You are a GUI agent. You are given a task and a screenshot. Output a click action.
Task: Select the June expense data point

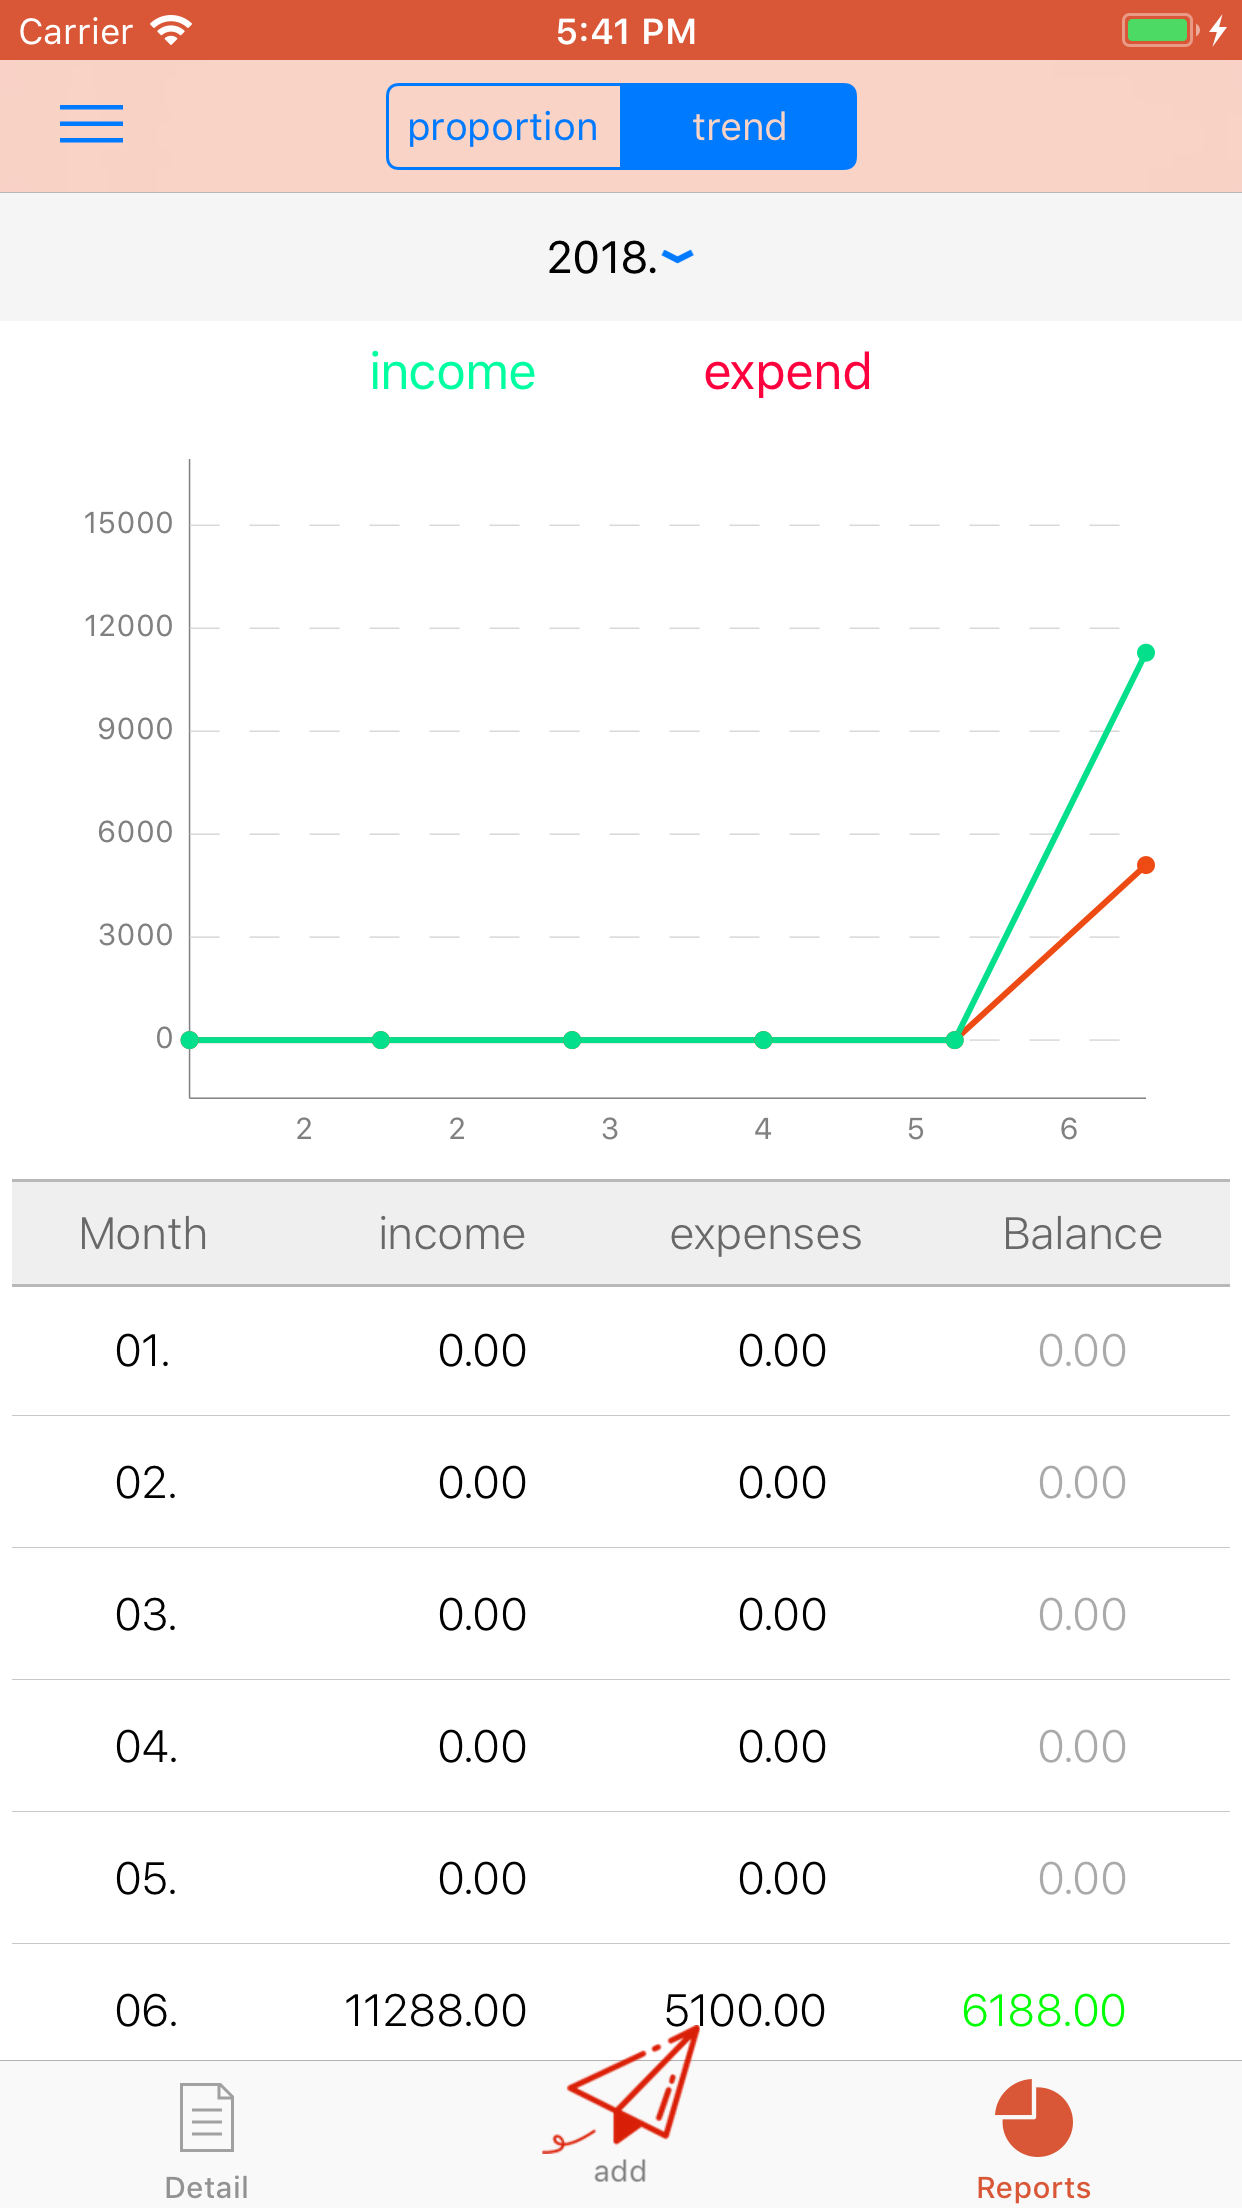1146,865
